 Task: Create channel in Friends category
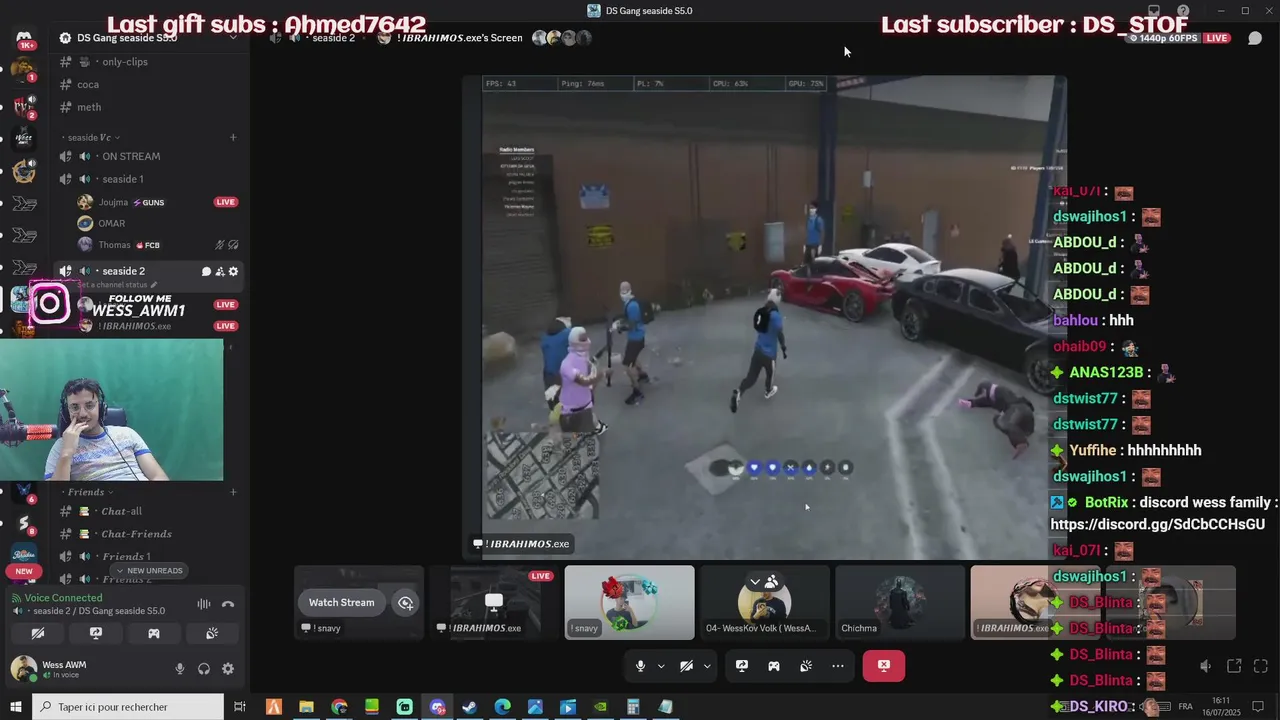tap(233, 492)
